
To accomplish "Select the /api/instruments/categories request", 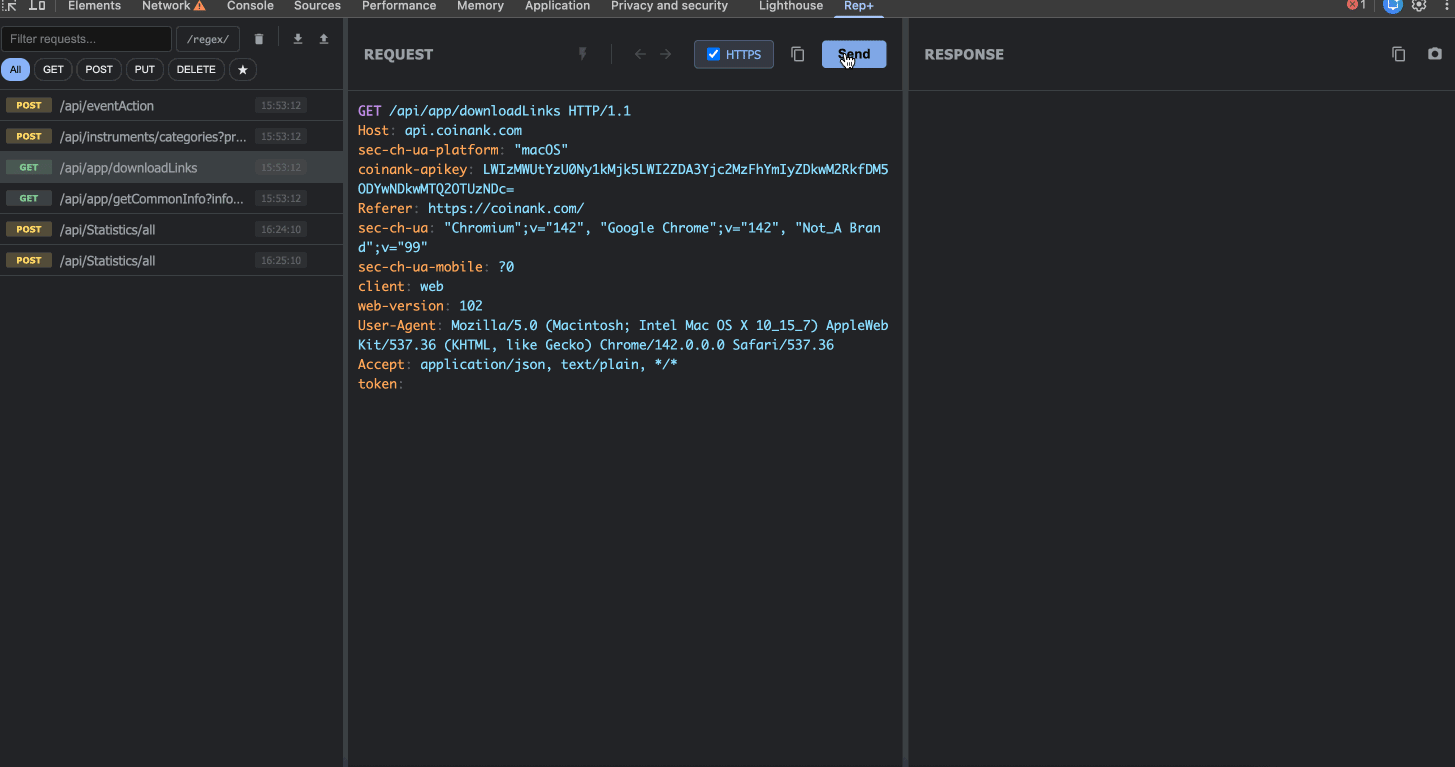I will click(171, 136).
